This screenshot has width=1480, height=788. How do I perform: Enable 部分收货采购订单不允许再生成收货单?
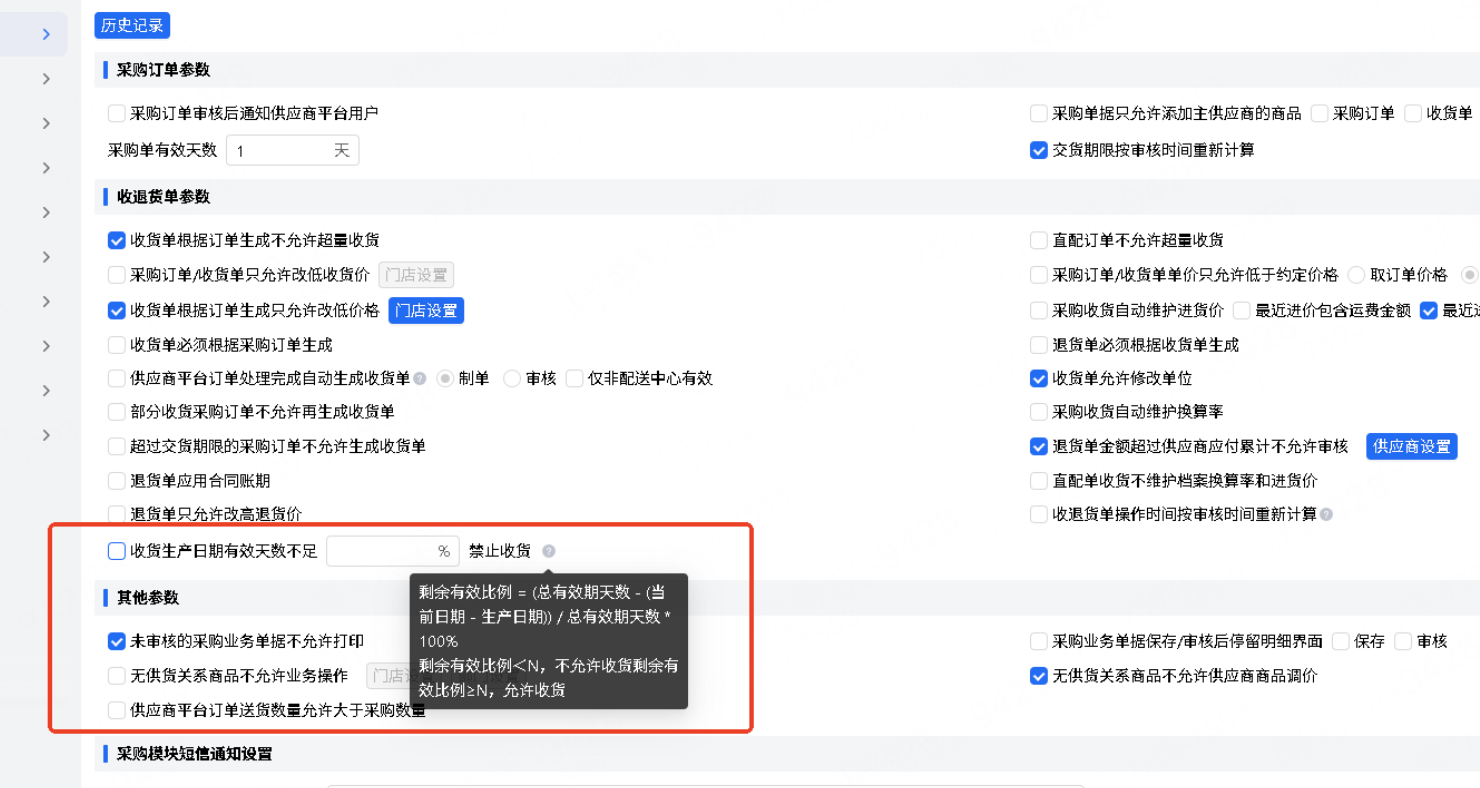tap(117, 412)
